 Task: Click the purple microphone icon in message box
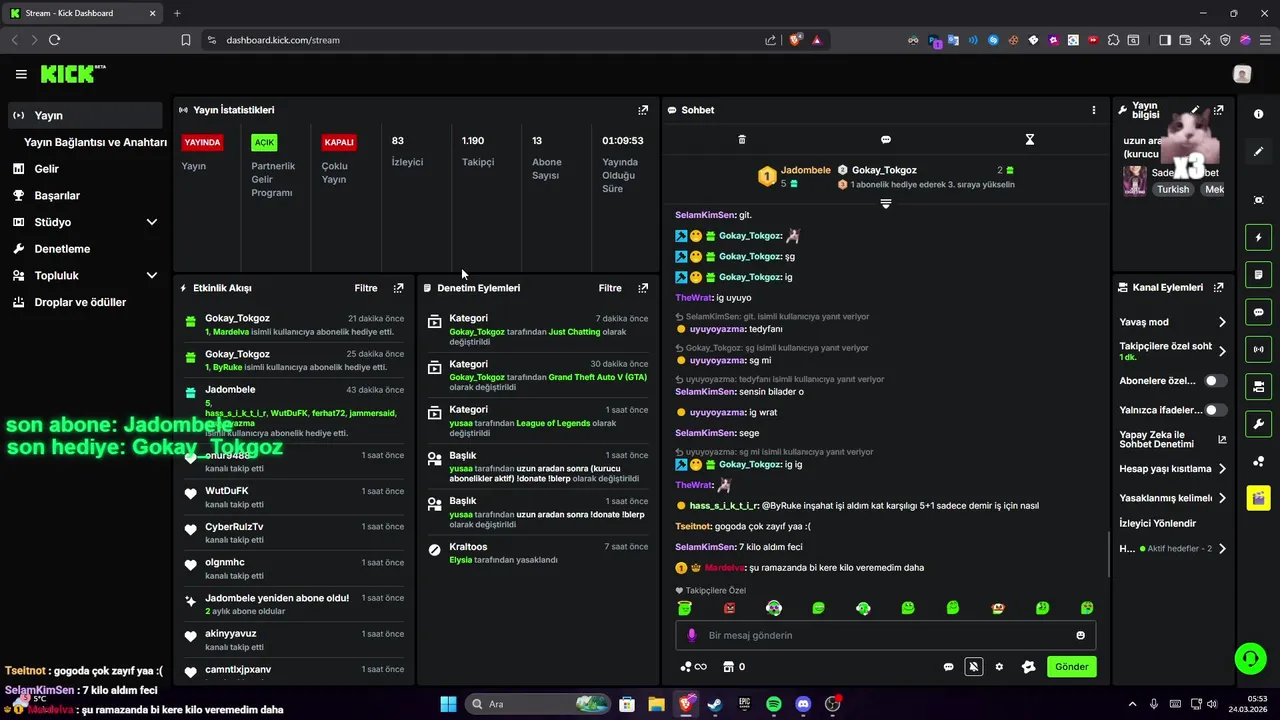(691, 635)
